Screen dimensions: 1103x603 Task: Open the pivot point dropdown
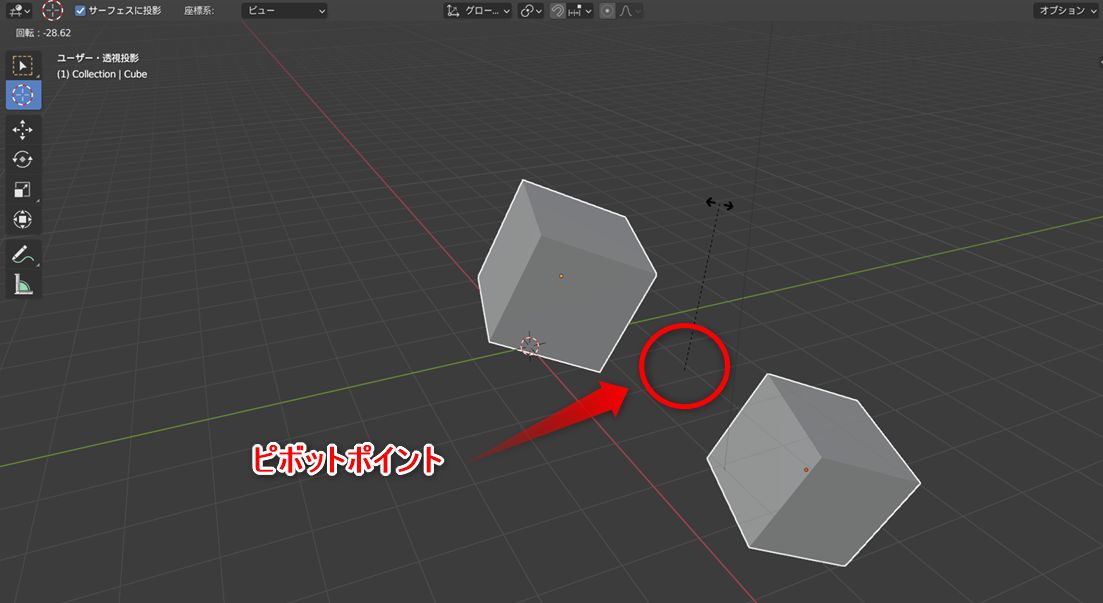pos(530,11)
